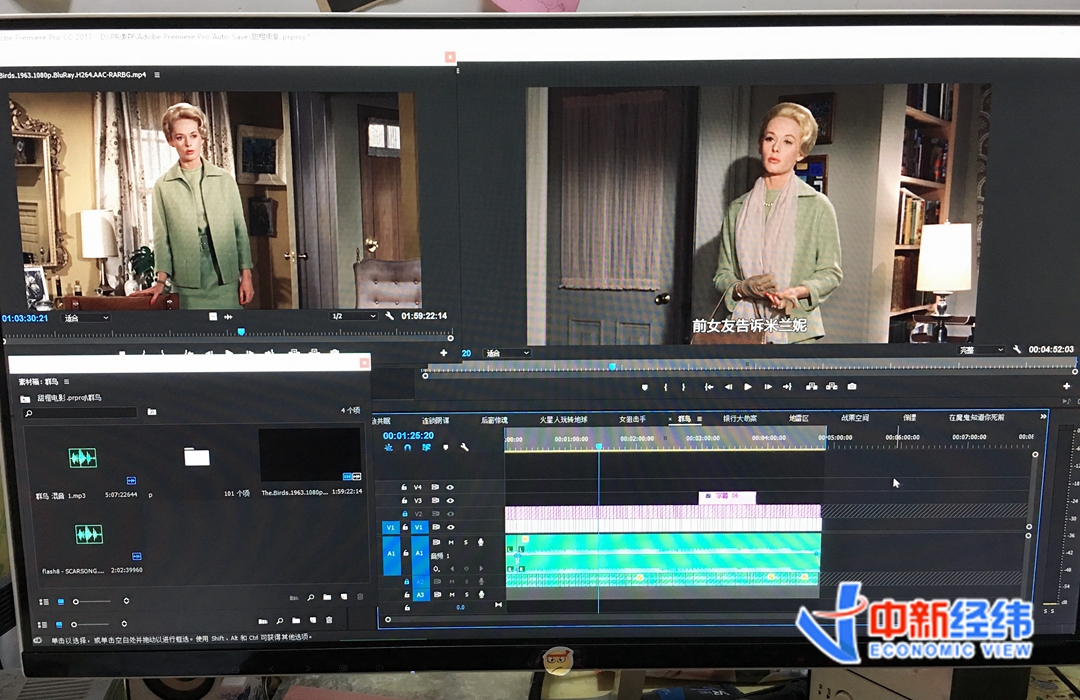Open Program monitor playback resolution dropdown
This screenshot has height=700, width=1080.
click(979, 350)
